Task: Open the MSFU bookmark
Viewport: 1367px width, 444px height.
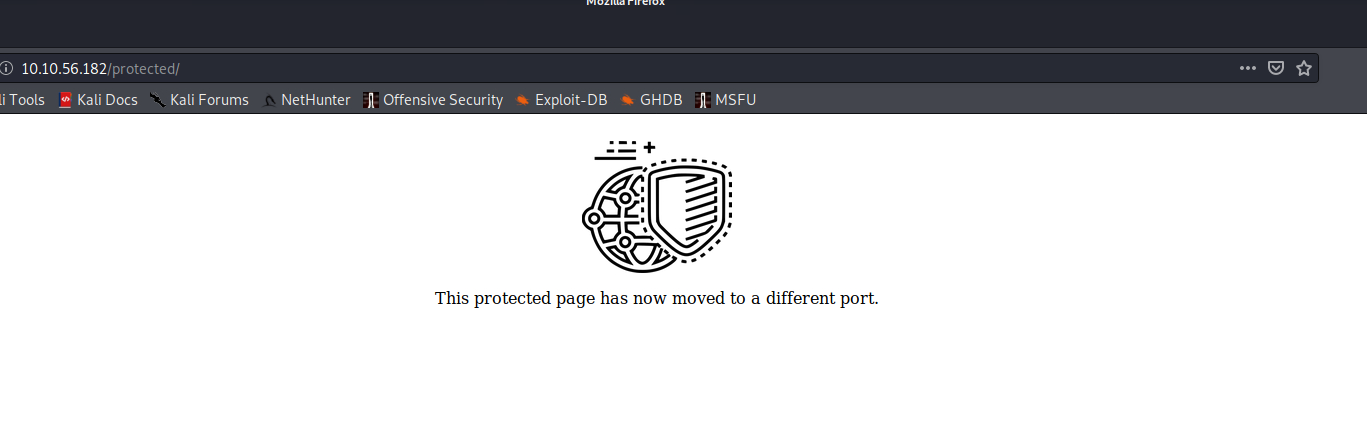Action: coord(726,100)
